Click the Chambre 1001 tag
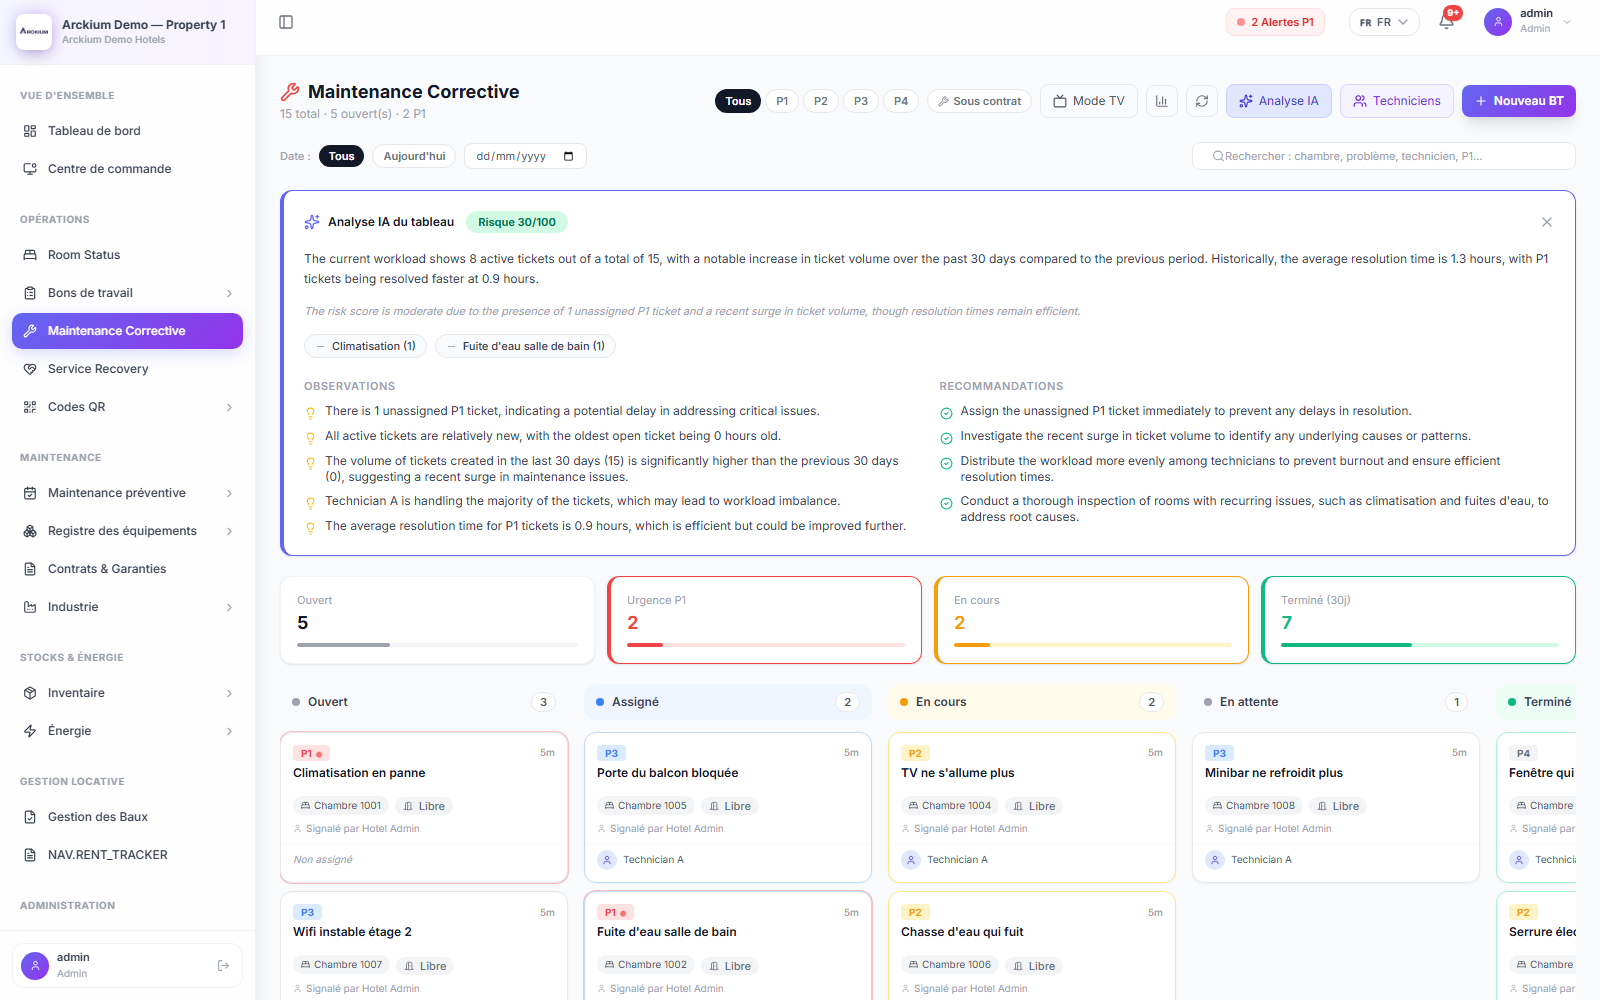Image resolution: width=1600 pixels, height=1000 pixels. (341, 806)
